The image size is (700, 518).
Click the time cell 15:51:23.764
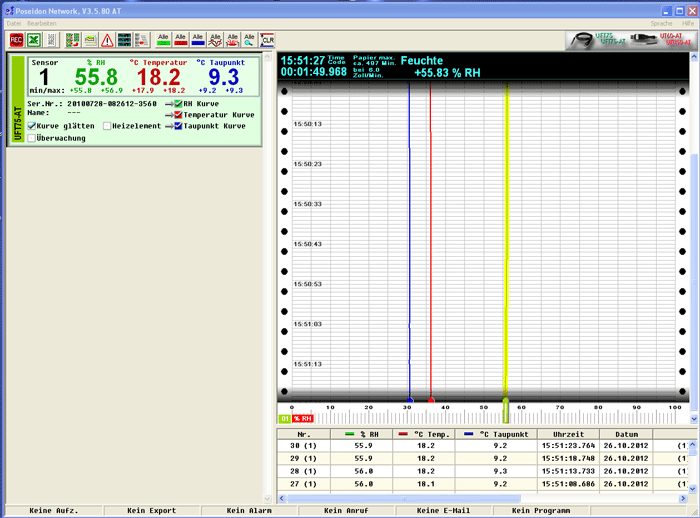coord(568,446)
